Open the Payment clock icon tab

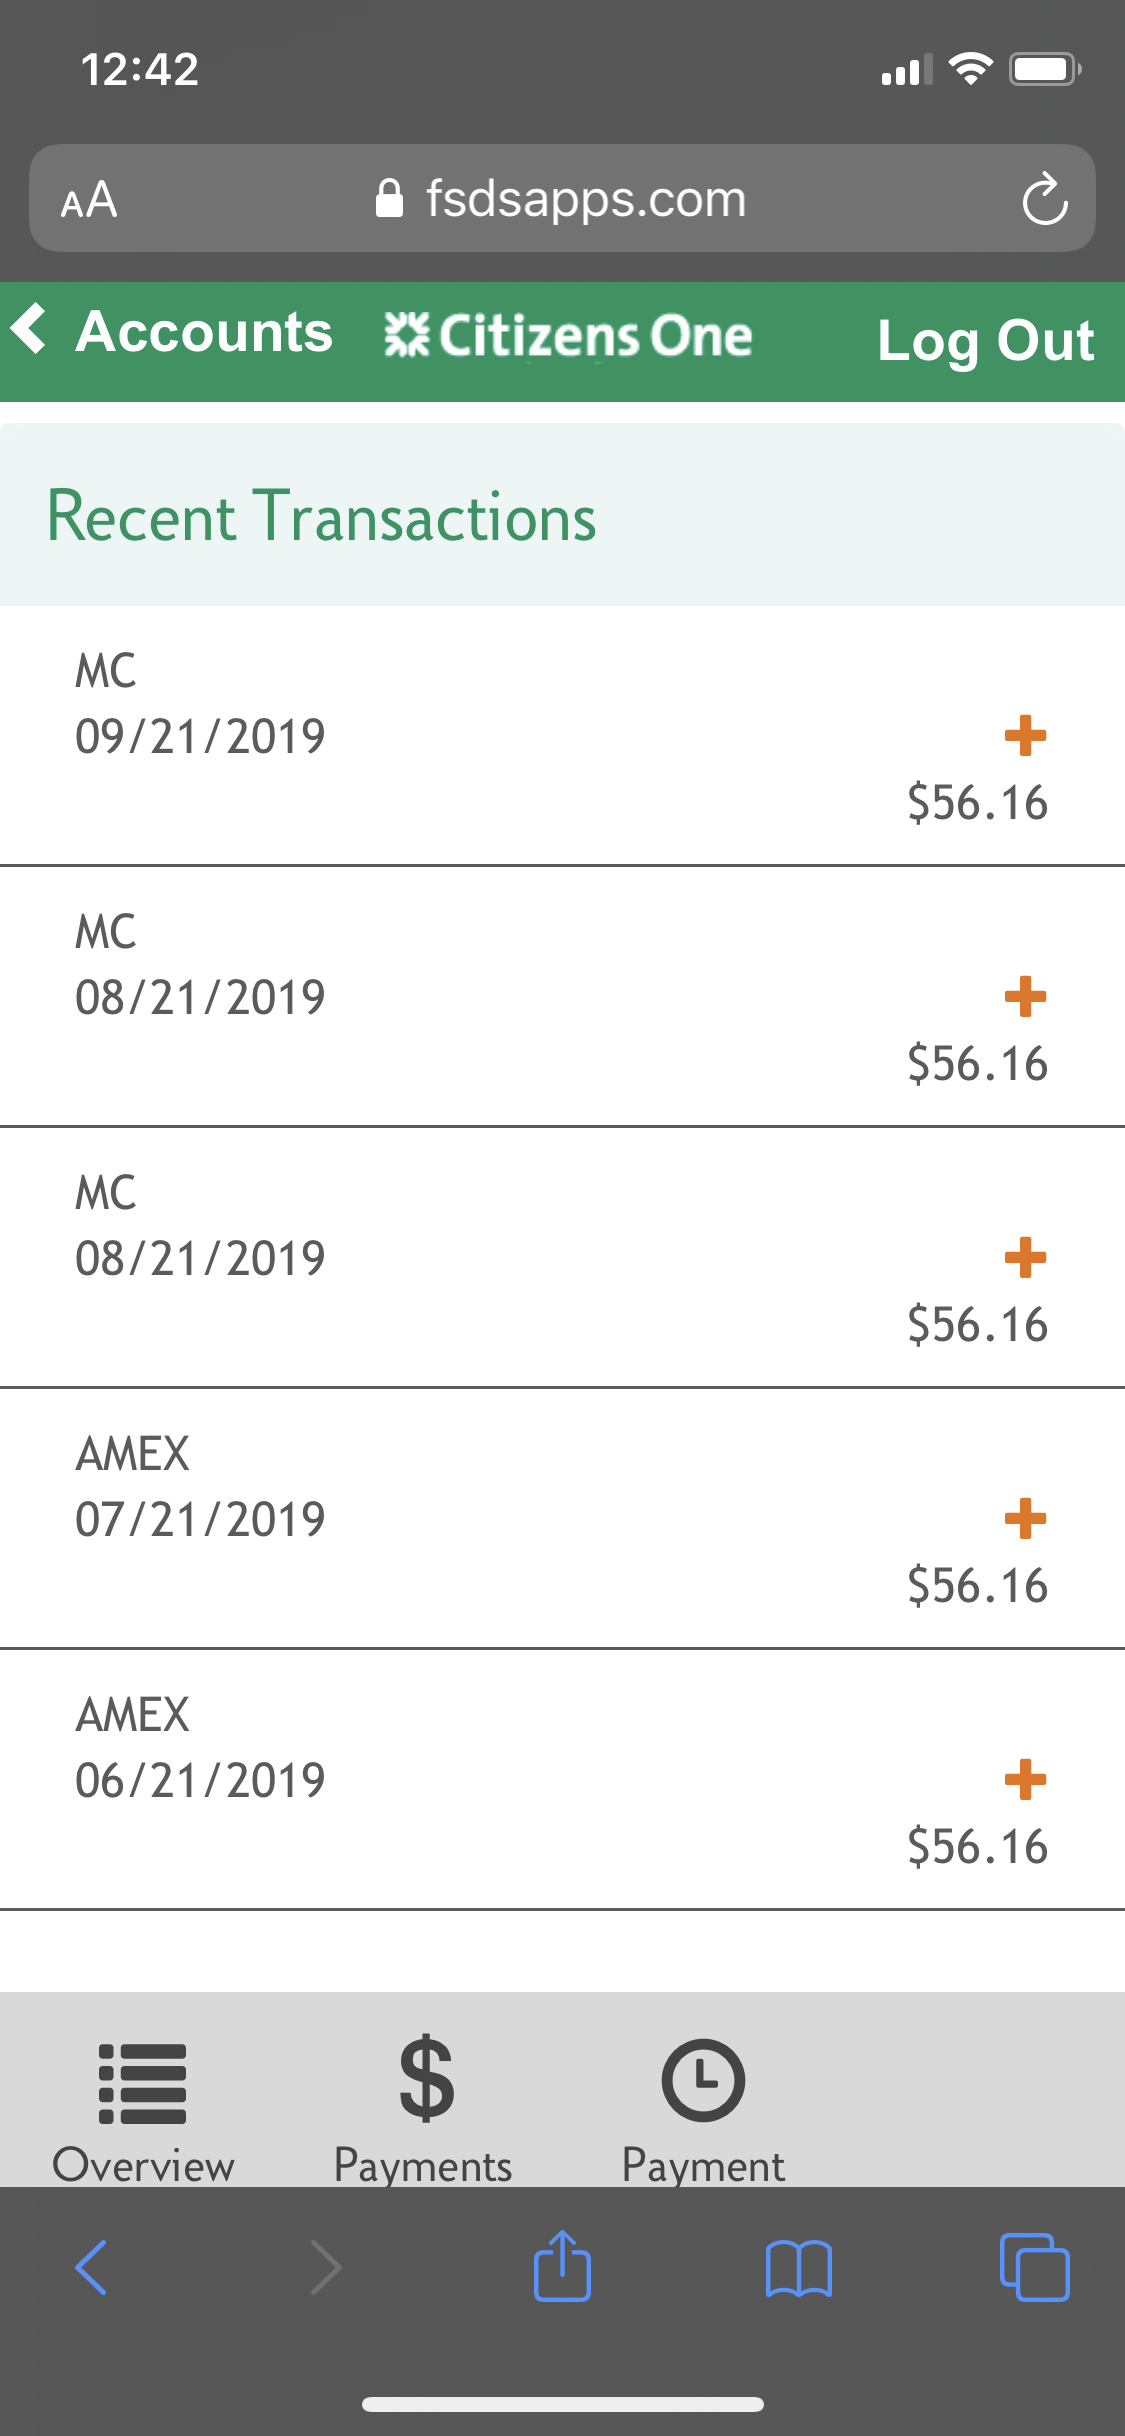(x=703, y=2080)
